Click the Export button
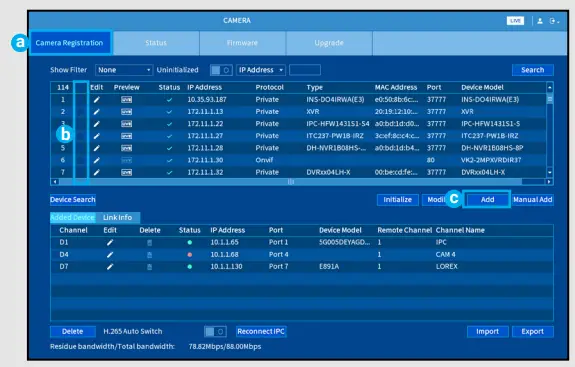Viewport: 575px width, 367px height. click(532, 331)
